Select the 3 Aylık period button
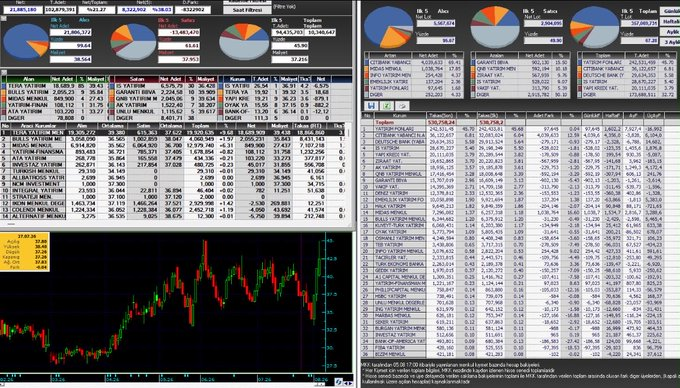The height and width of the screenshot is (388, 680). (670, 42)
